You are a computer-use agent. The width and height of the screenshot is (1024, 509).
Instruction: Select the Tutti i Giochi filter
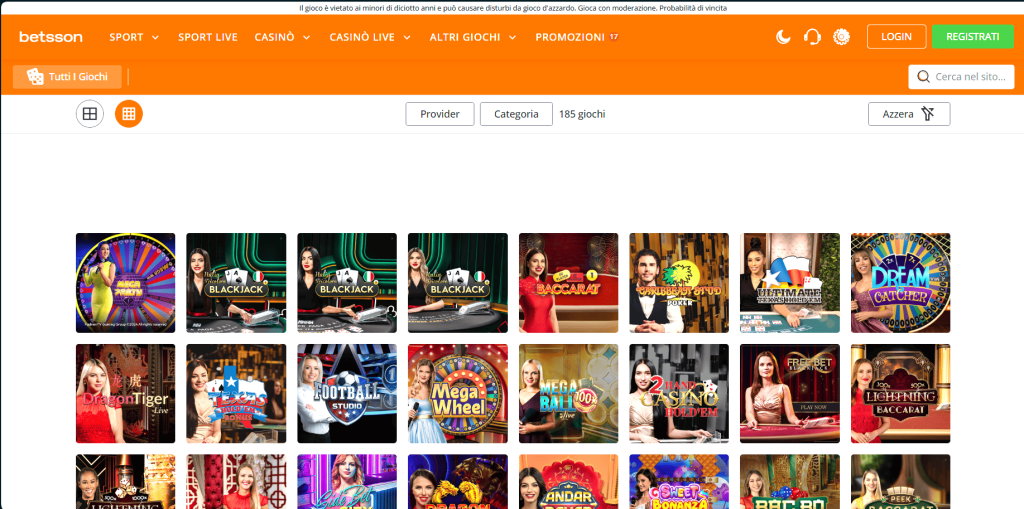point(67,77)
